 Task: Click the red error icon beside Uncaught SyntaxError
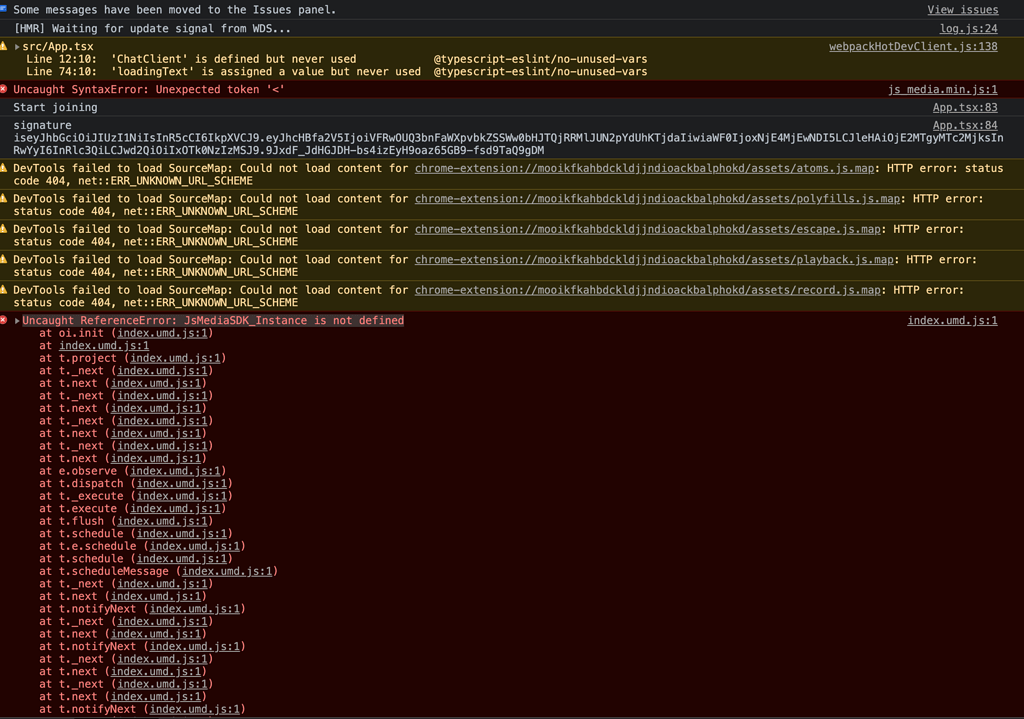tap(5, 89)
